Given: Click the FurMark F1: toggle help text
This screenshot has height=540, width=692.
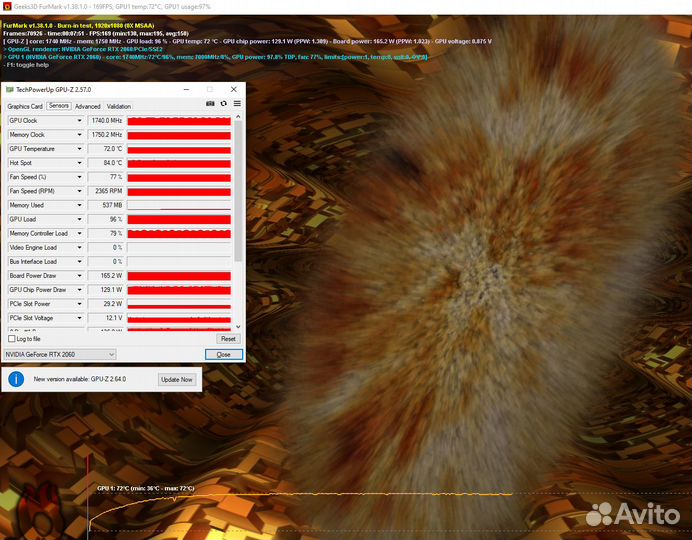Looking at the screenshot, I should (x=26, y=65).
